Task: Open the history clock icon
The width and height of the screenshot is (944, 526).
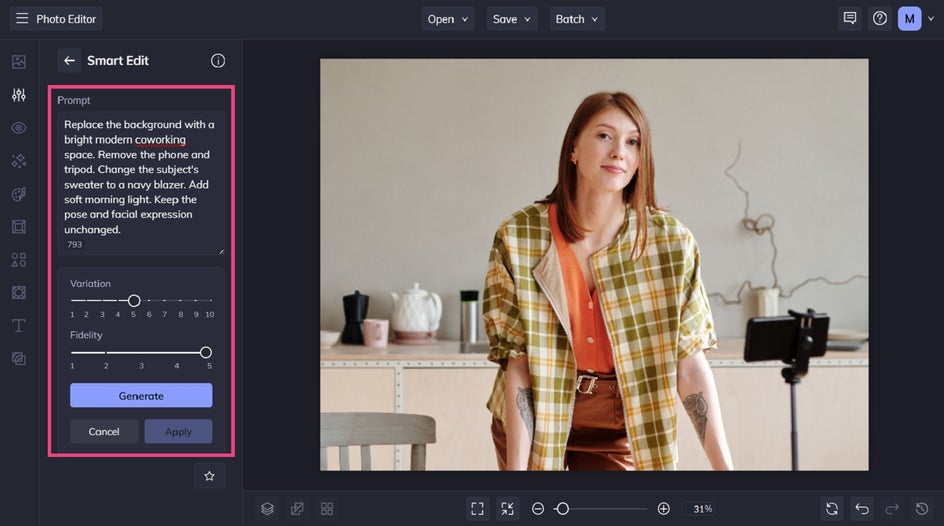Action: (922, 509)
